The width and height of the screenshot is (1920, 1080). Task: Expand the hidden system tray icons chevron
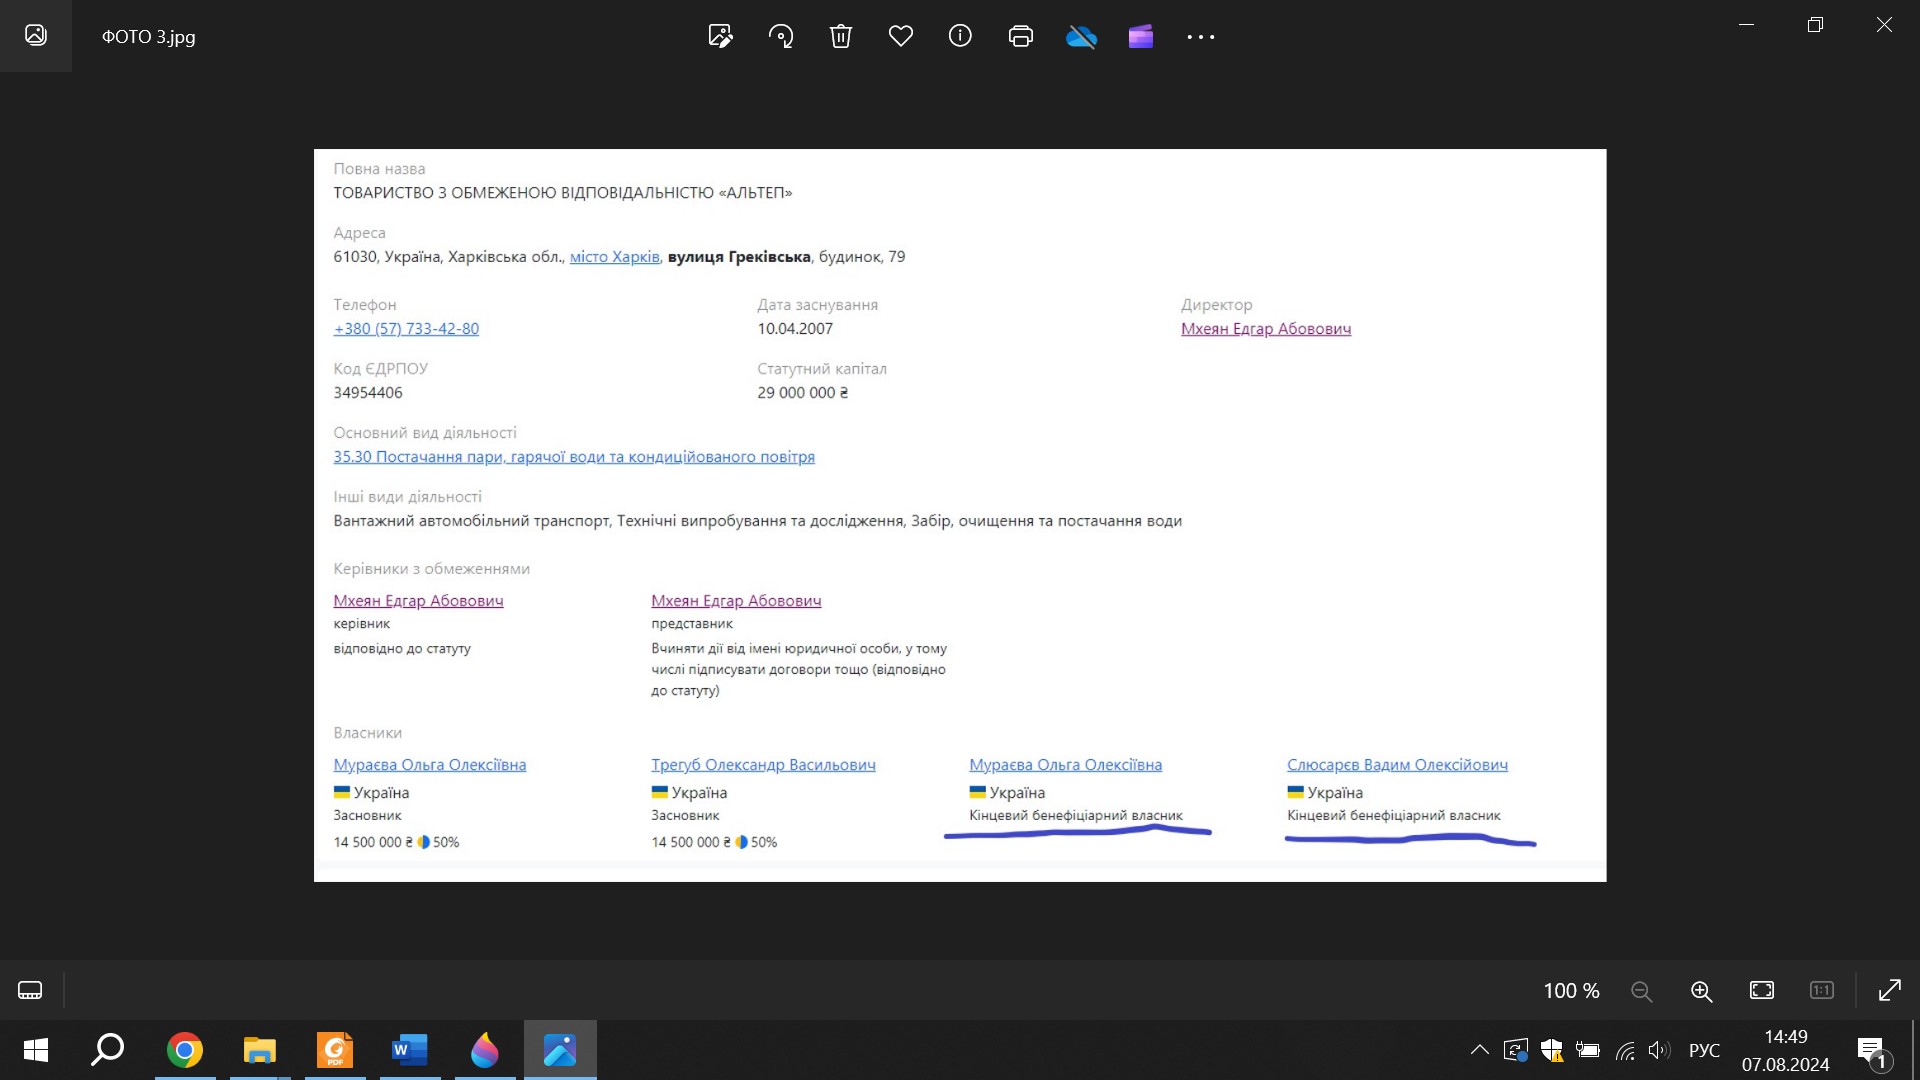1479,1050
